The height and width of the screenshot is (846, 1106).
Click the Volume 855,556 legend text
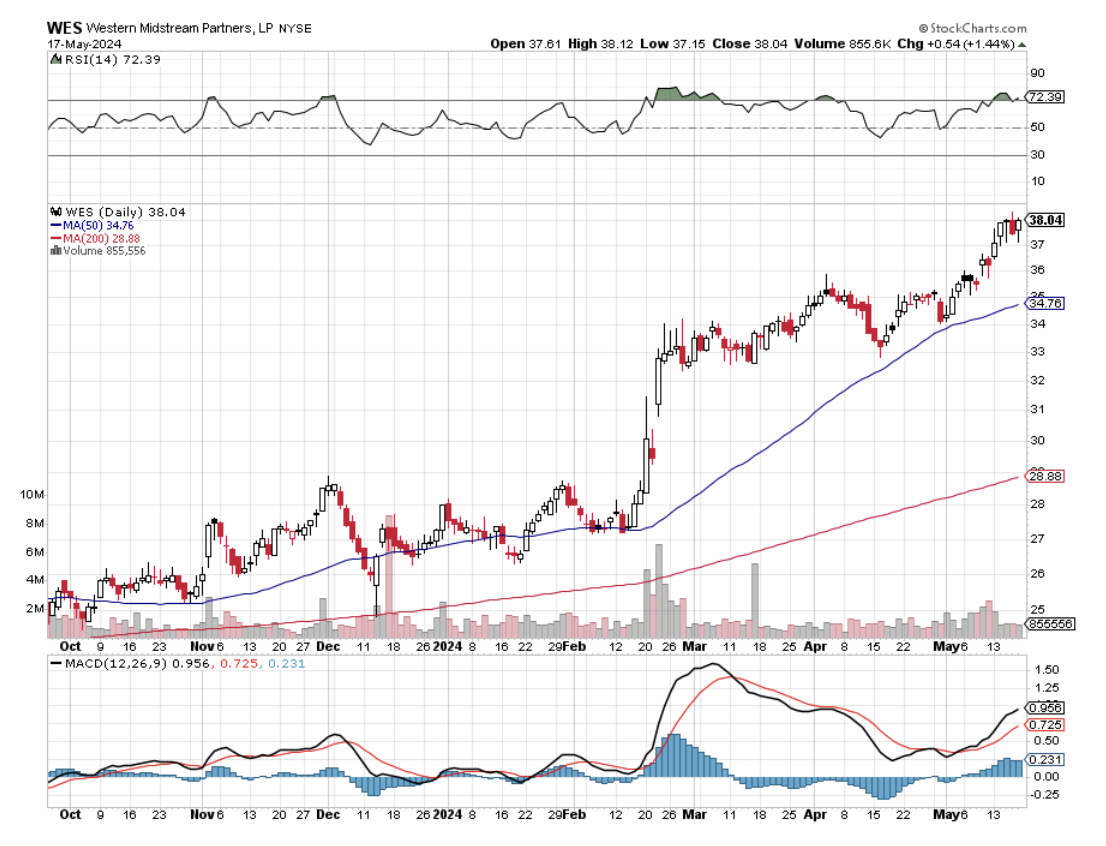point(104,250)
